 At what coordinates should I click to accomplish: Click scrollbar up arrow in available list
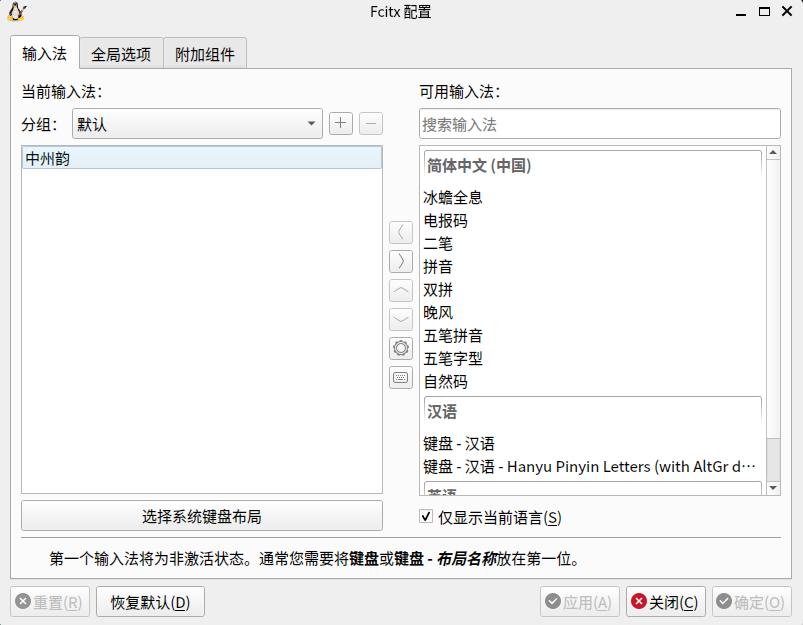click(x=773, y=153)
